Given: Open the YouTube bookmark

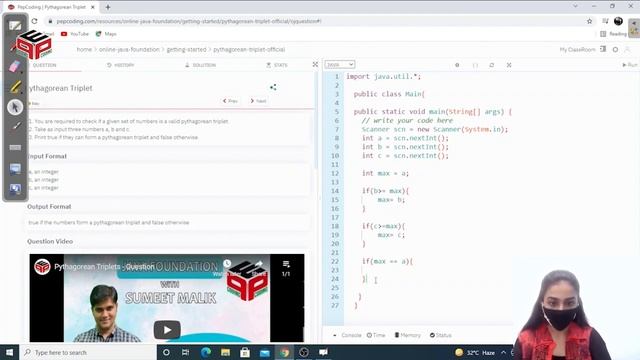Looking at the screenshot, I should pyautogui.click(x=75, y=34).
